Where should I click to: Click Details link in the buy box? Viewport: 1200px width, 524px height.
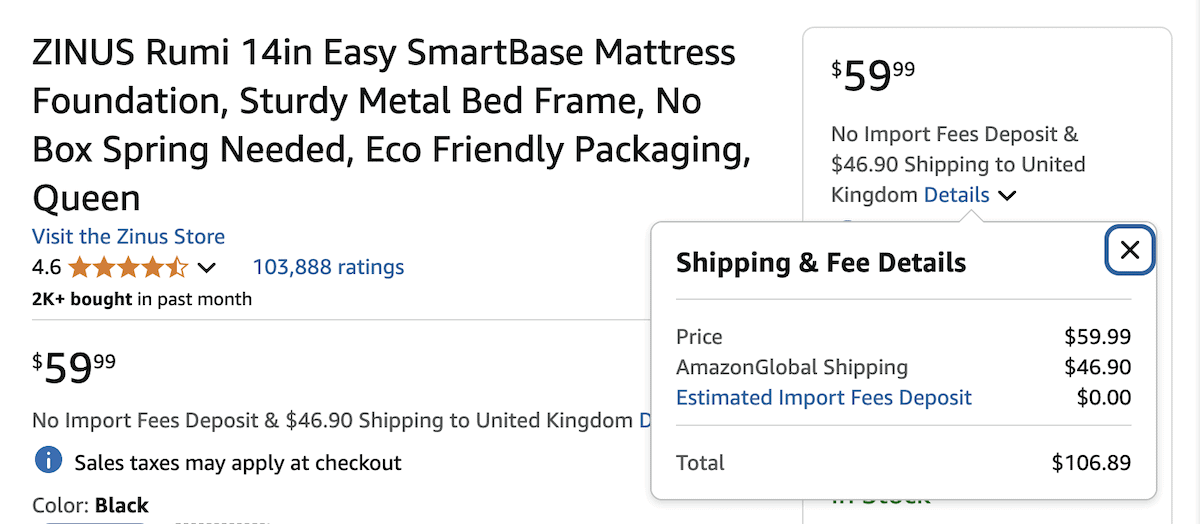(x=956, y=195)
